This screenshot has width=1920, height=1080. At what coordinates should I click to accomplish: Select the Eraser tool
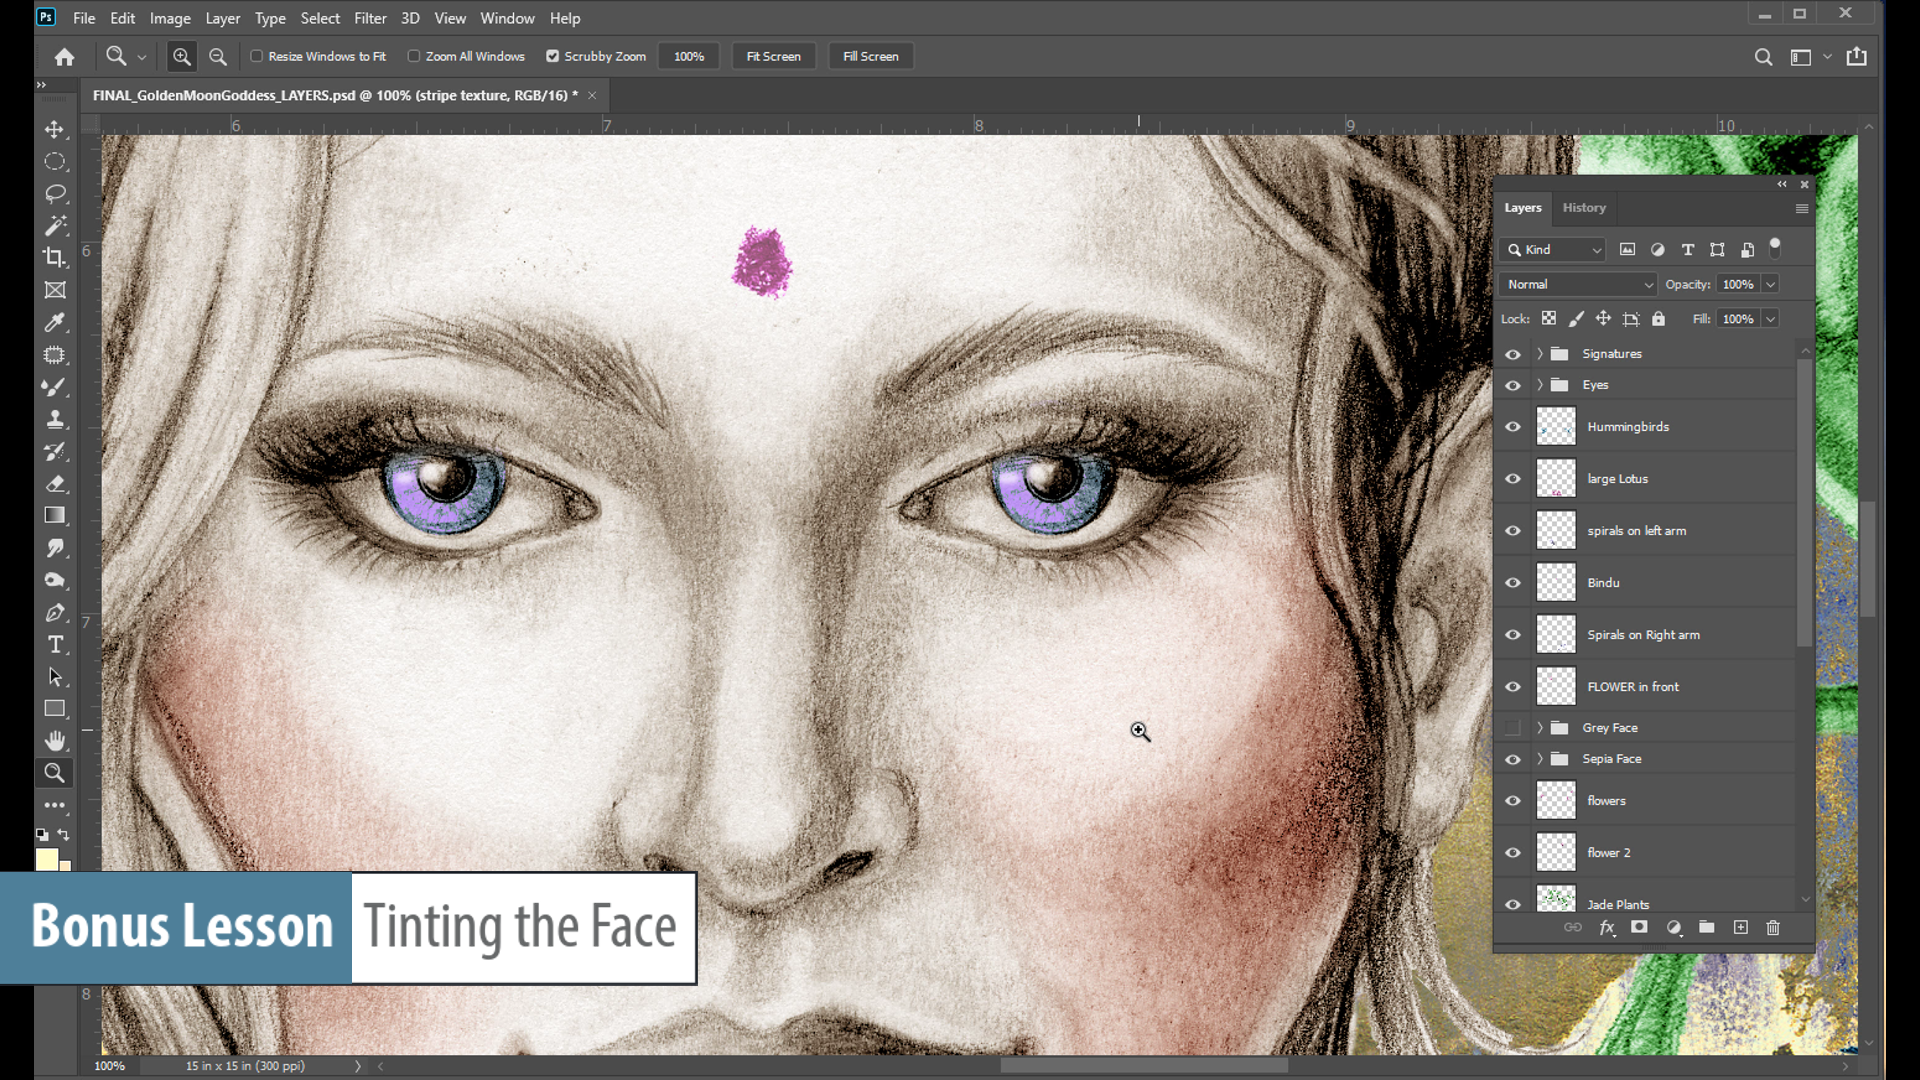(55, 484)
